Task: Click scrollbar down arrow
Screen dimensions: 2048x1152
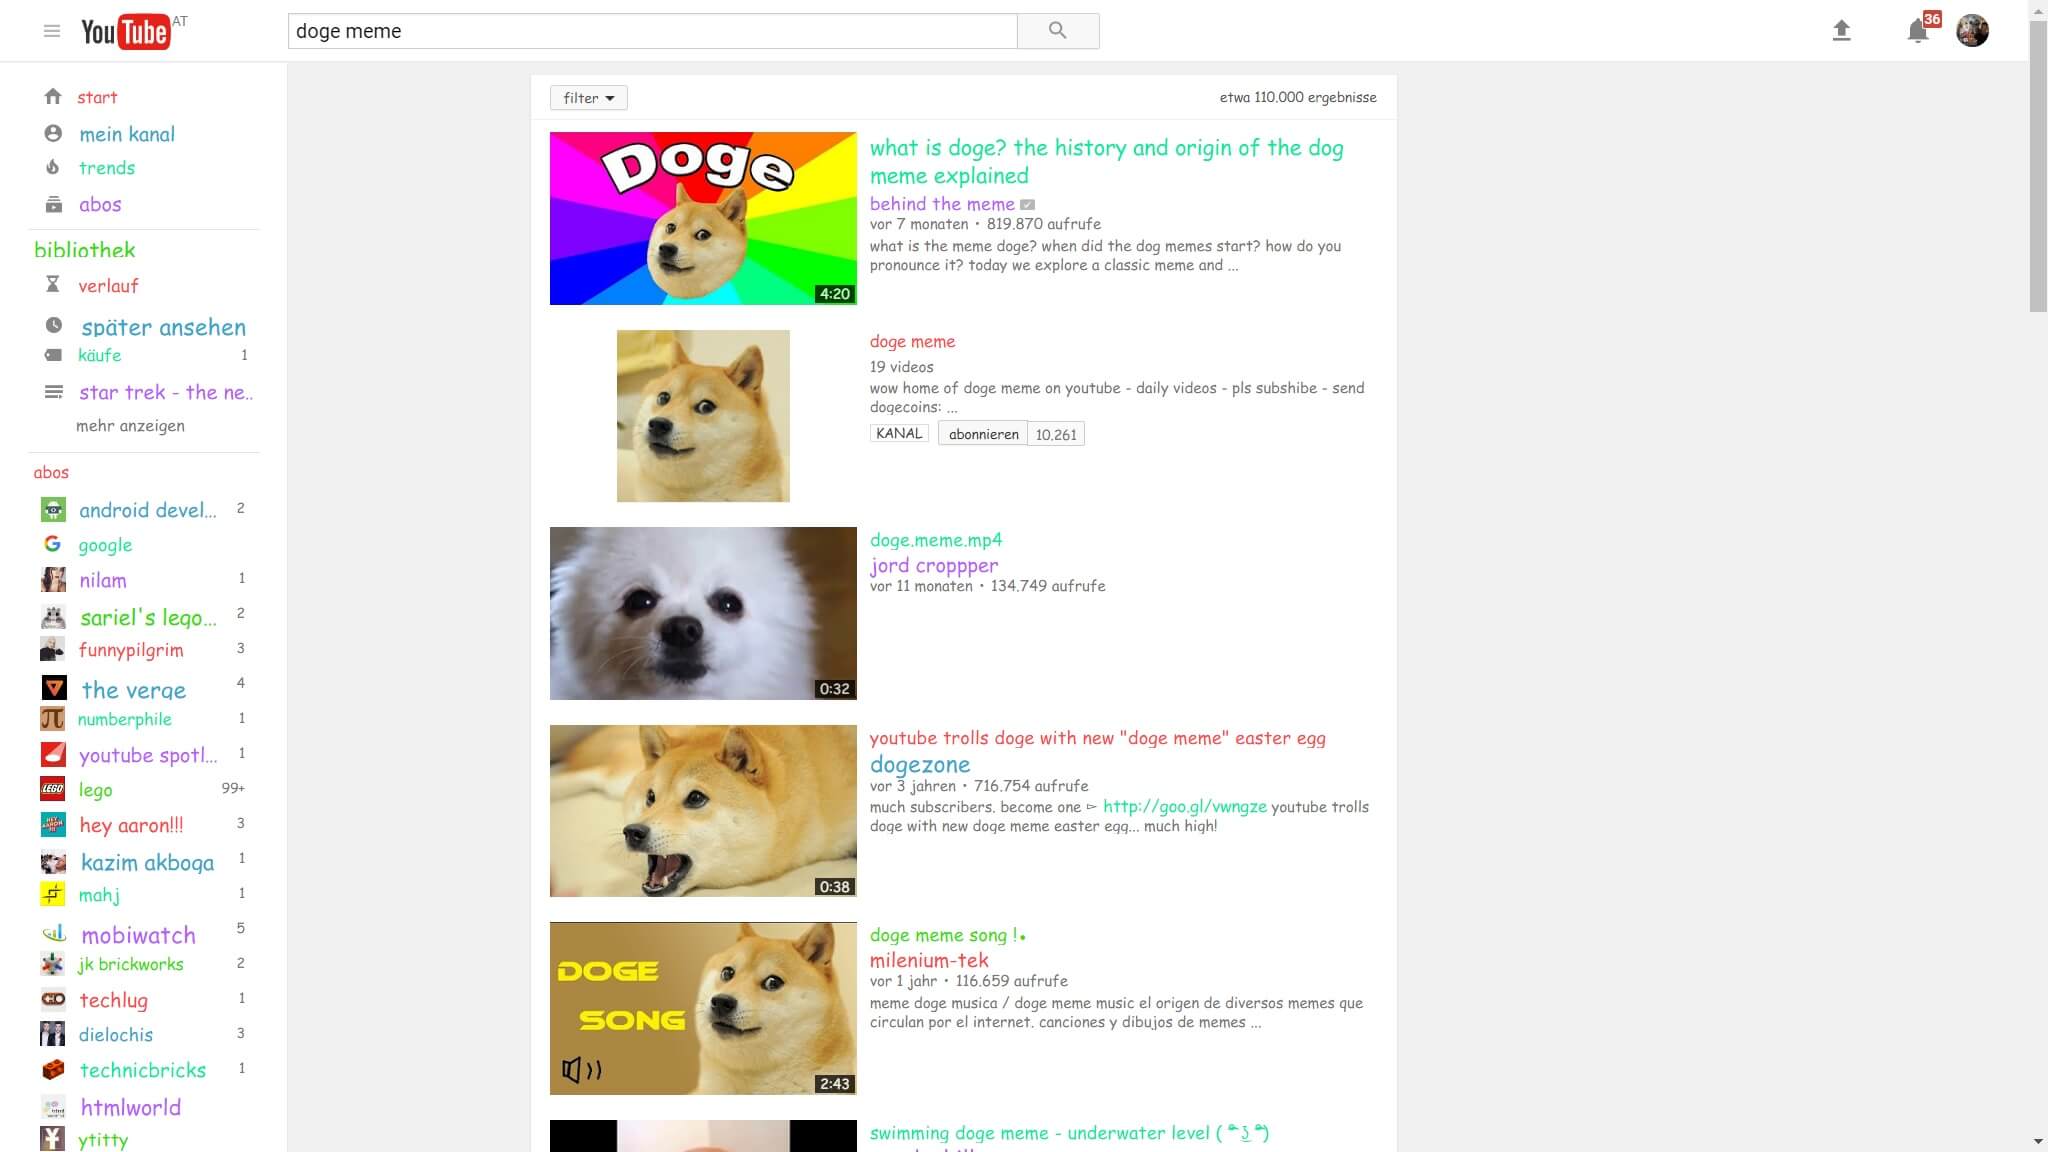Action: (2038, 1141)
